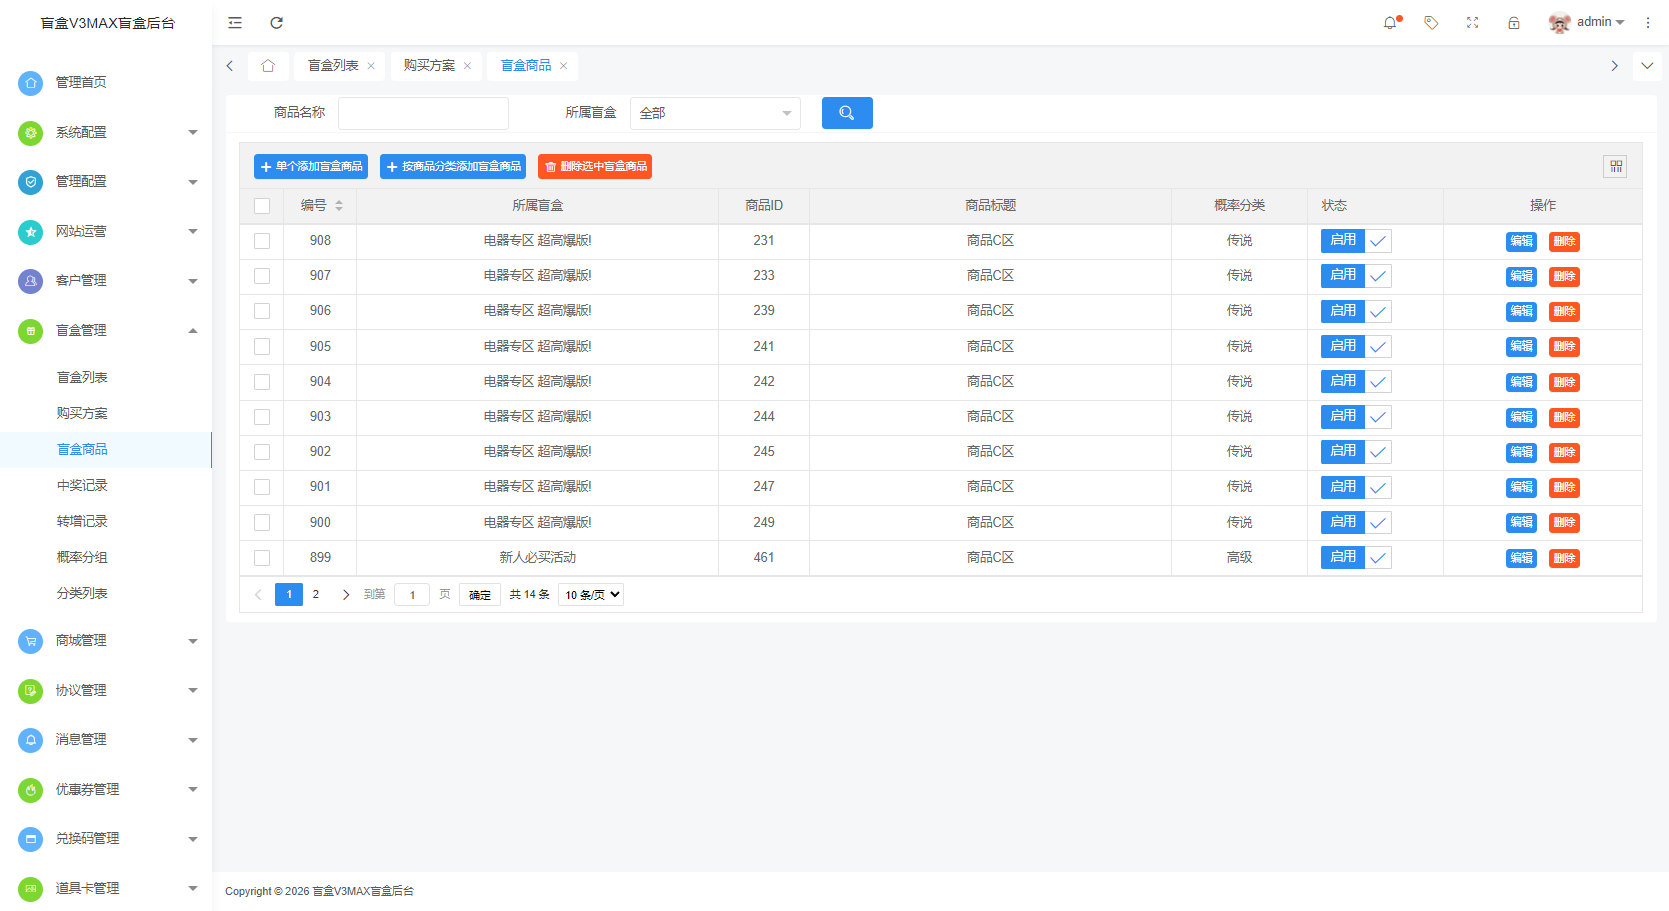Screen dimensions: 1669x911
Task: Click the 管理首页 sidebar icon
Action: click(31, 83)
